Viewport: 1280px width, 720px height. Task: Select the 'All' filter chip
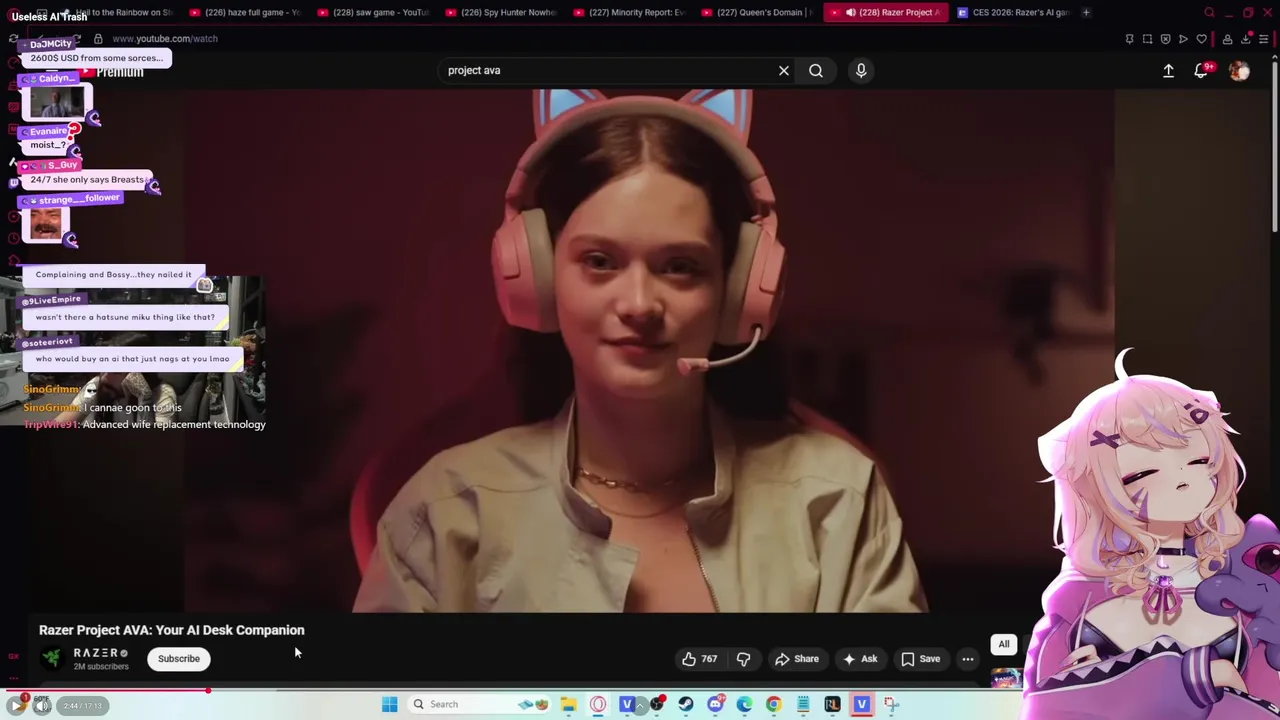point(1004,644)
